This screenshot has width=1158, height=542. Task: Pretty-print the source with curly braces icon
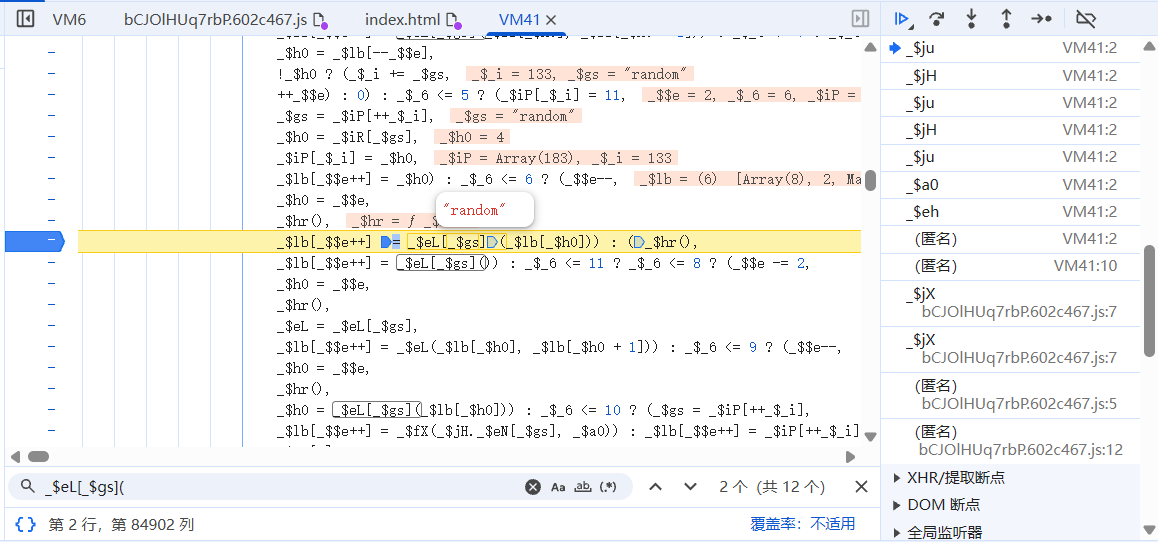26,524
